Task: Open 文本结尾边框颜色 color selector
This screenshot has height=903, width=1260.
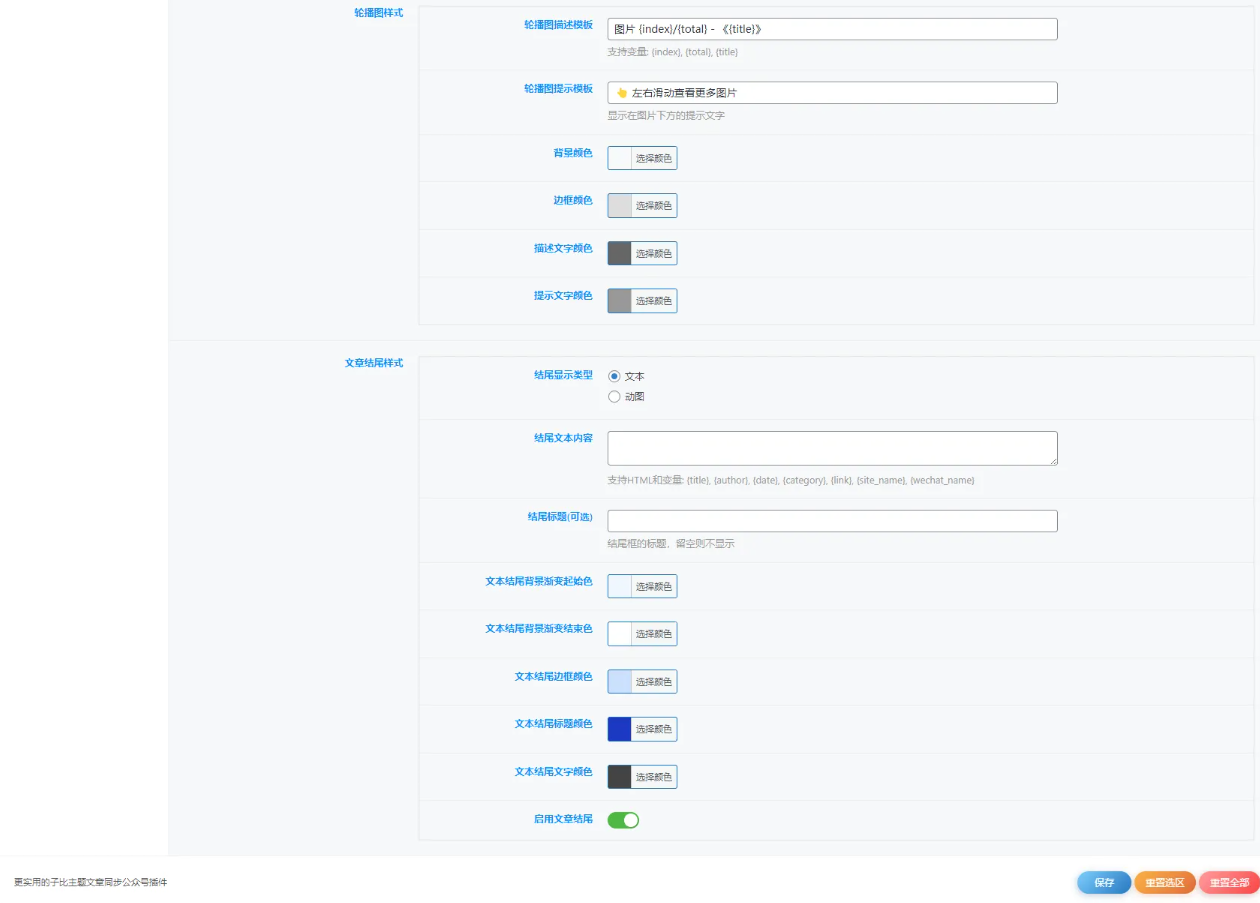Action: point(642,682)
